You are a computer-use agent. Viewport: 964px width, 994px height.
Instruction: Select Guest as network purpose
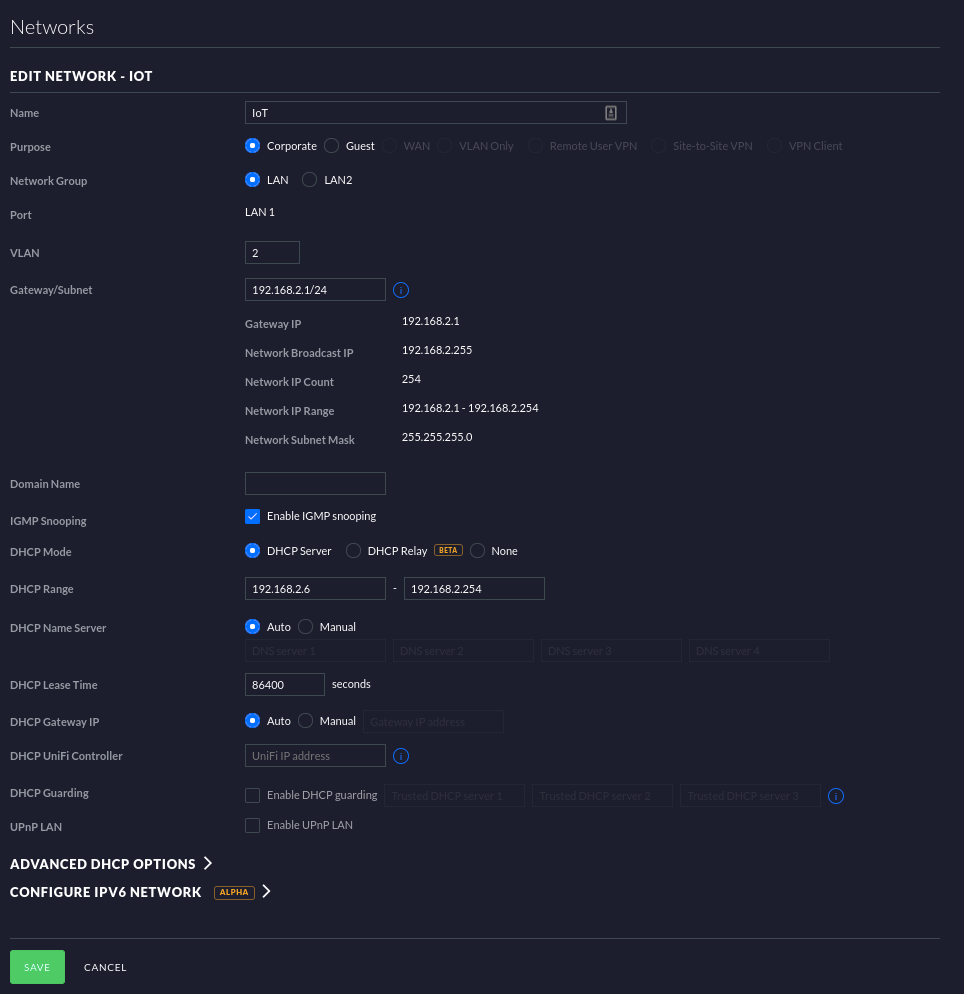tap(332, 146)
